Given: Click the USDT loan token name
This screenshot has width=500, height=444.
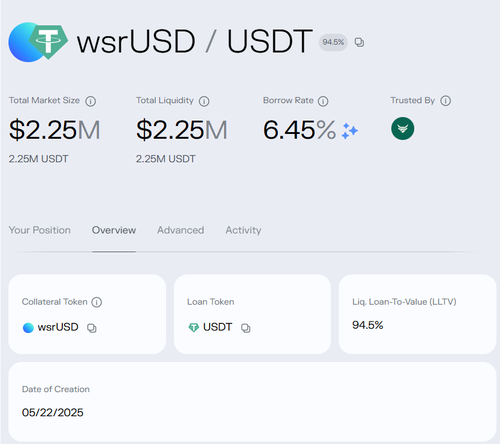Looking at the screenshot, I should (217, 327).
